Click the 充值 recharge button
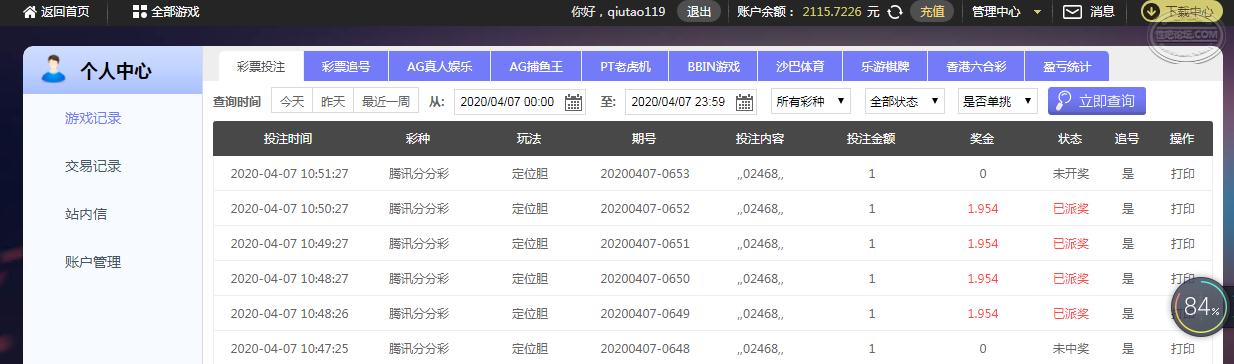This screenshot has height=364, width=1234. click(x=932, y=12)
